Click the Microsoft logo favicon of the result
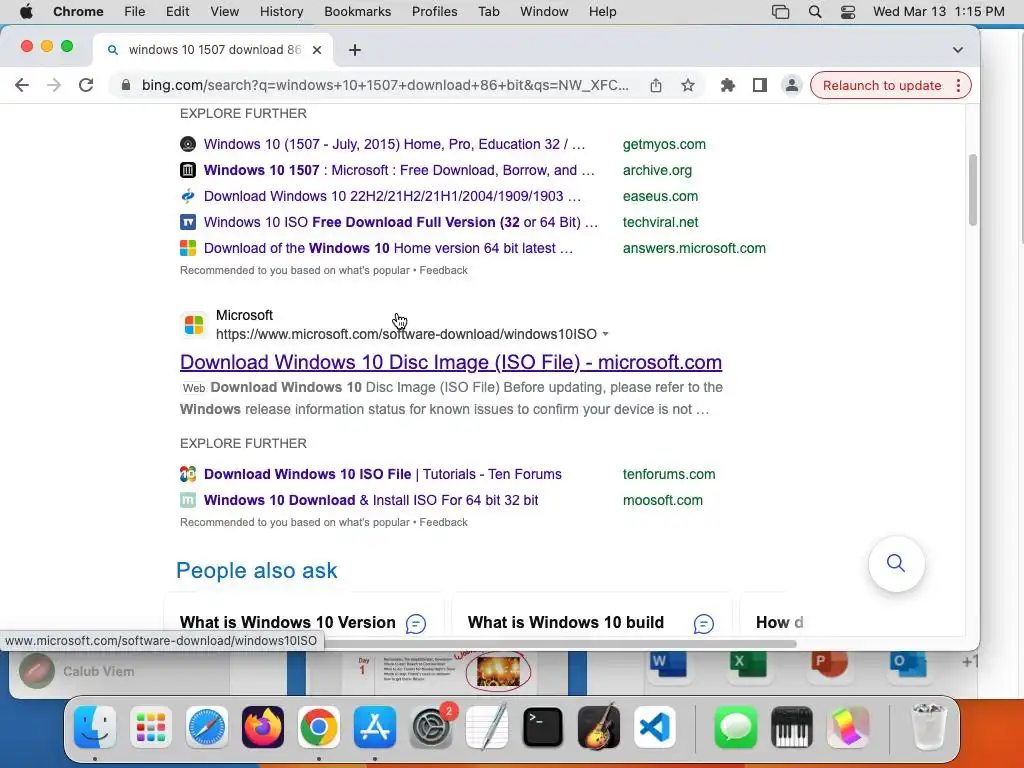 (194, 325)
